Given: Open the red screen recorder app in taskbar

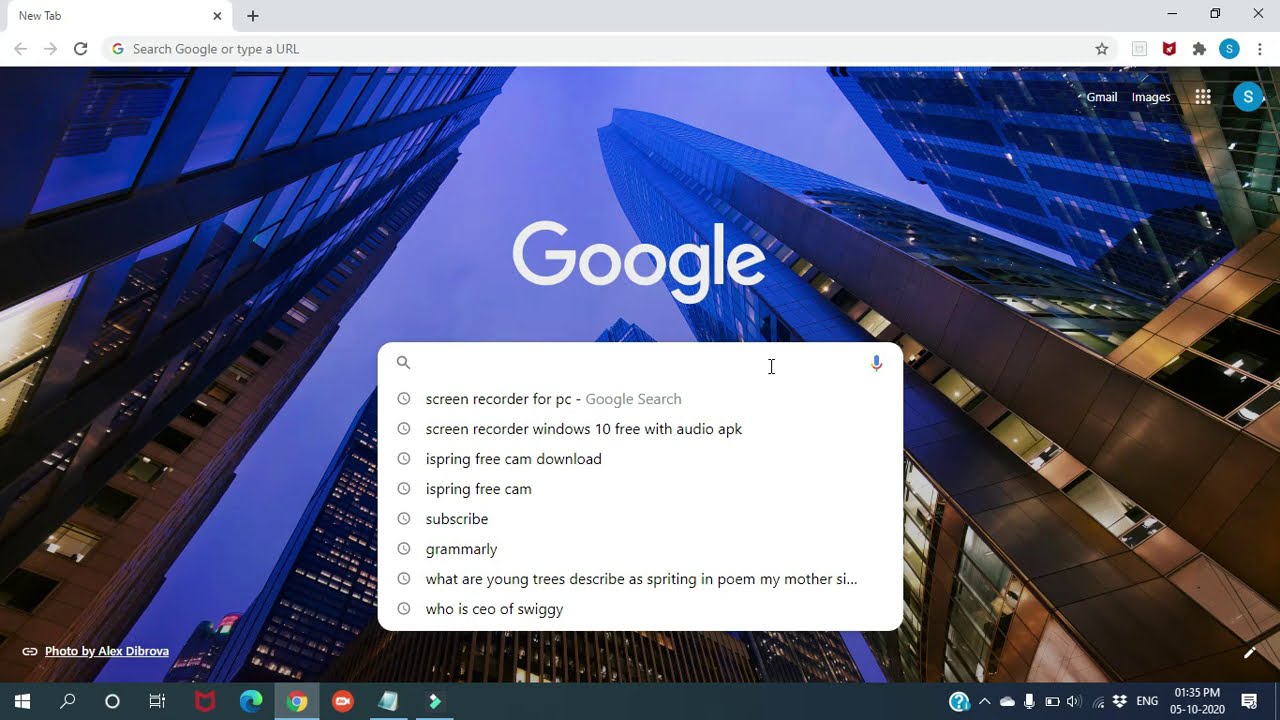Looking at the screenshot, I should tap(342, 701).
